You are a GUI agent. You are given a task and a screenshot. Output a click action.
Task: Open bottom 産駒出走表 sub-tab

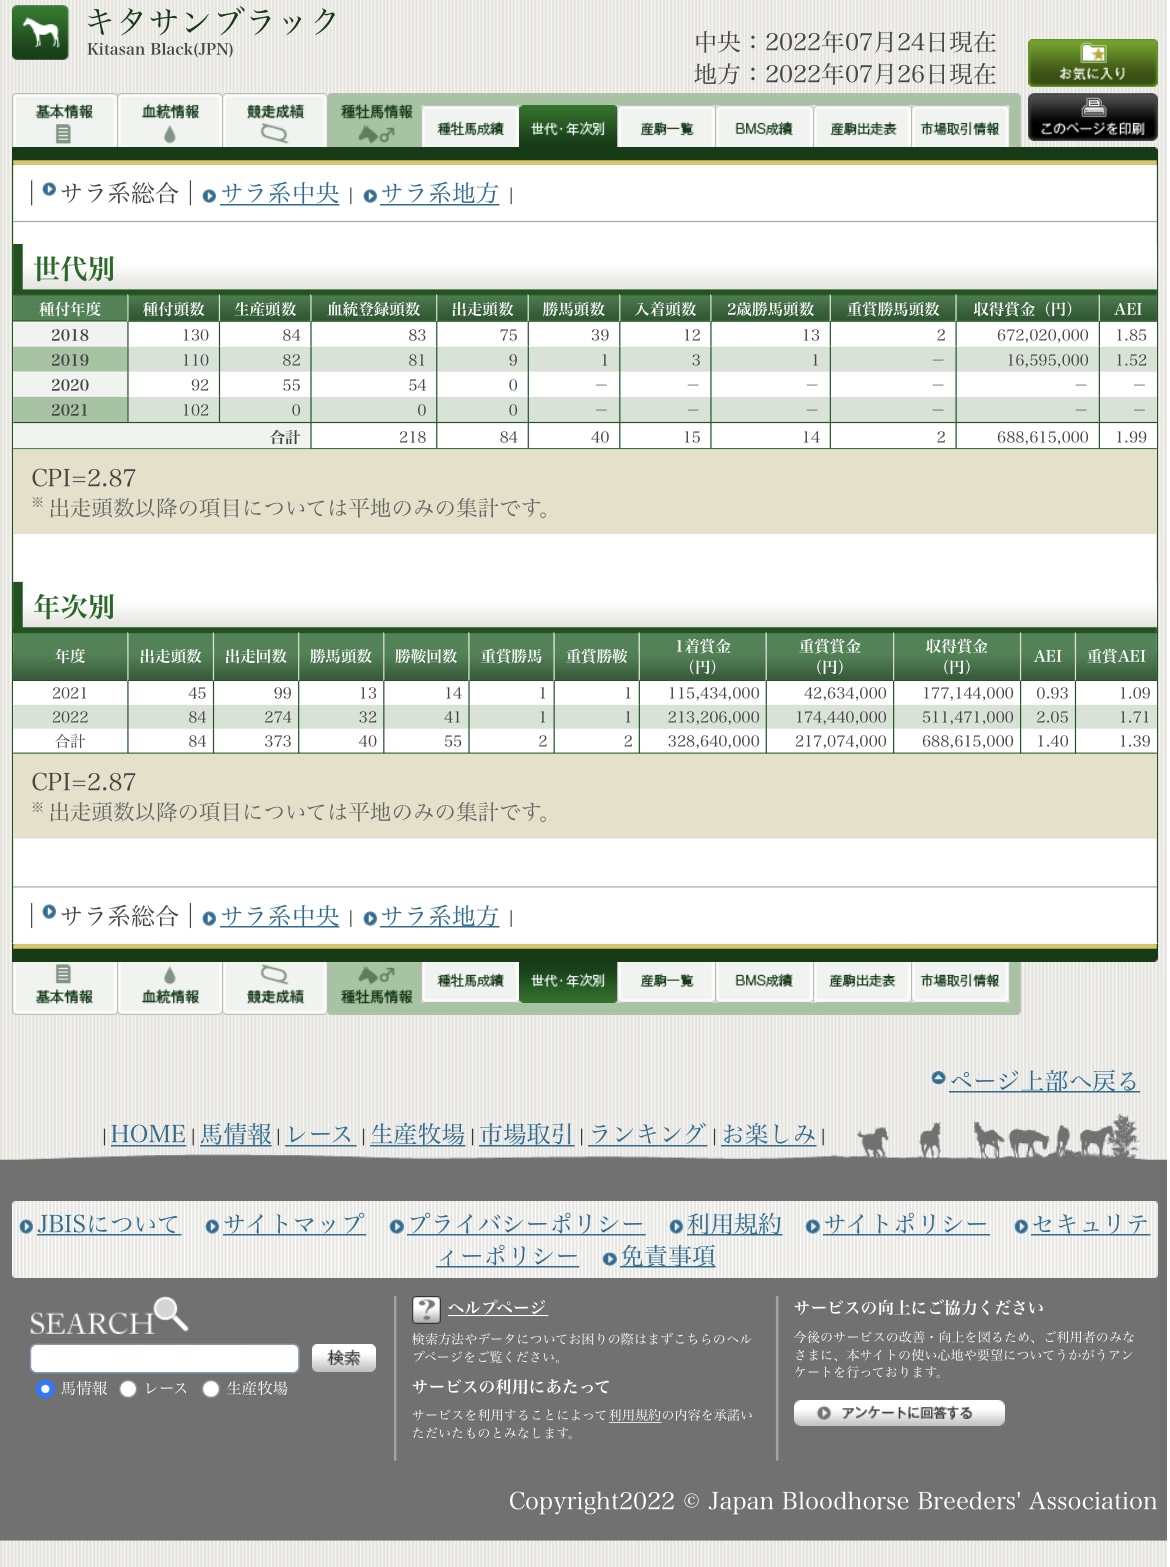(x=862, y=981)
